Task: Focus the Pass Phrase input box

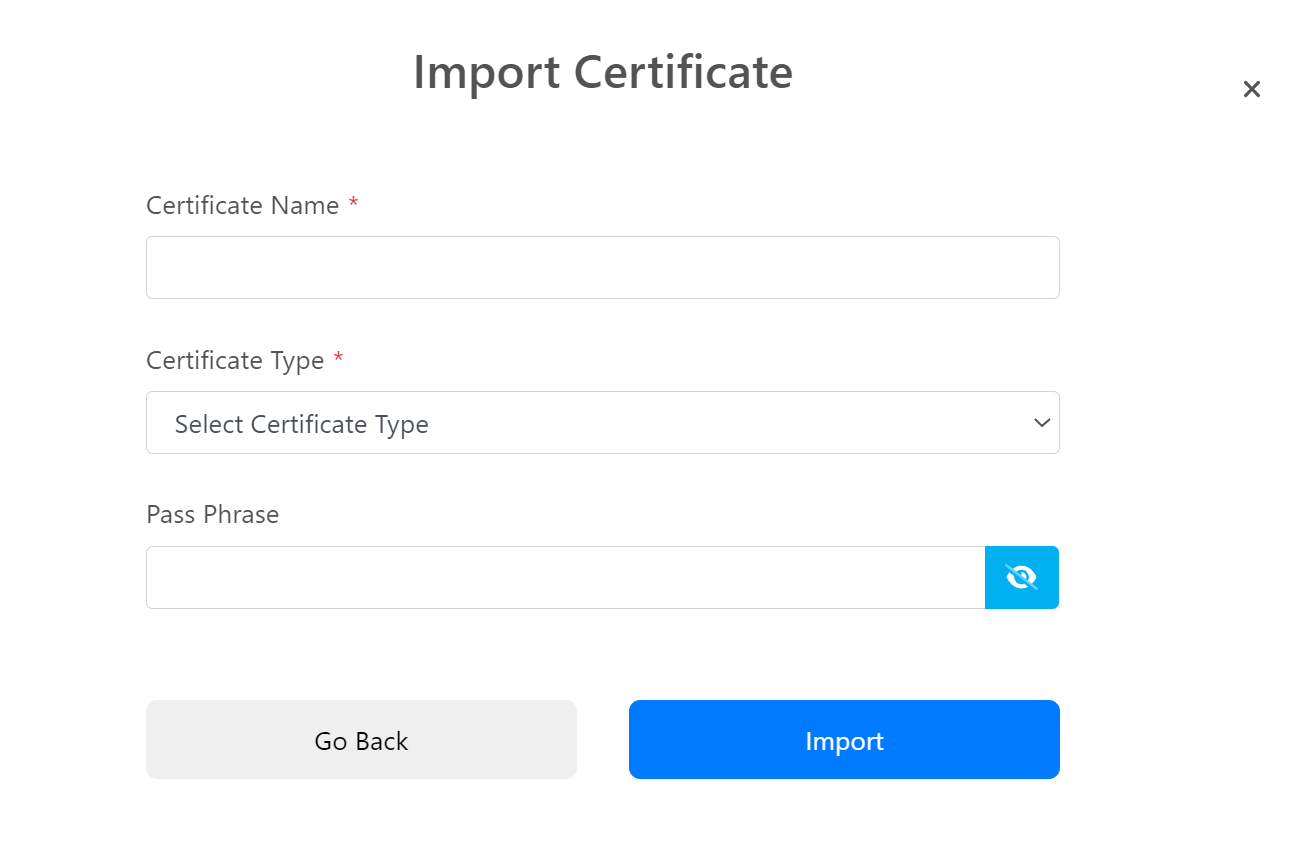Action: (x=565, y=577)
